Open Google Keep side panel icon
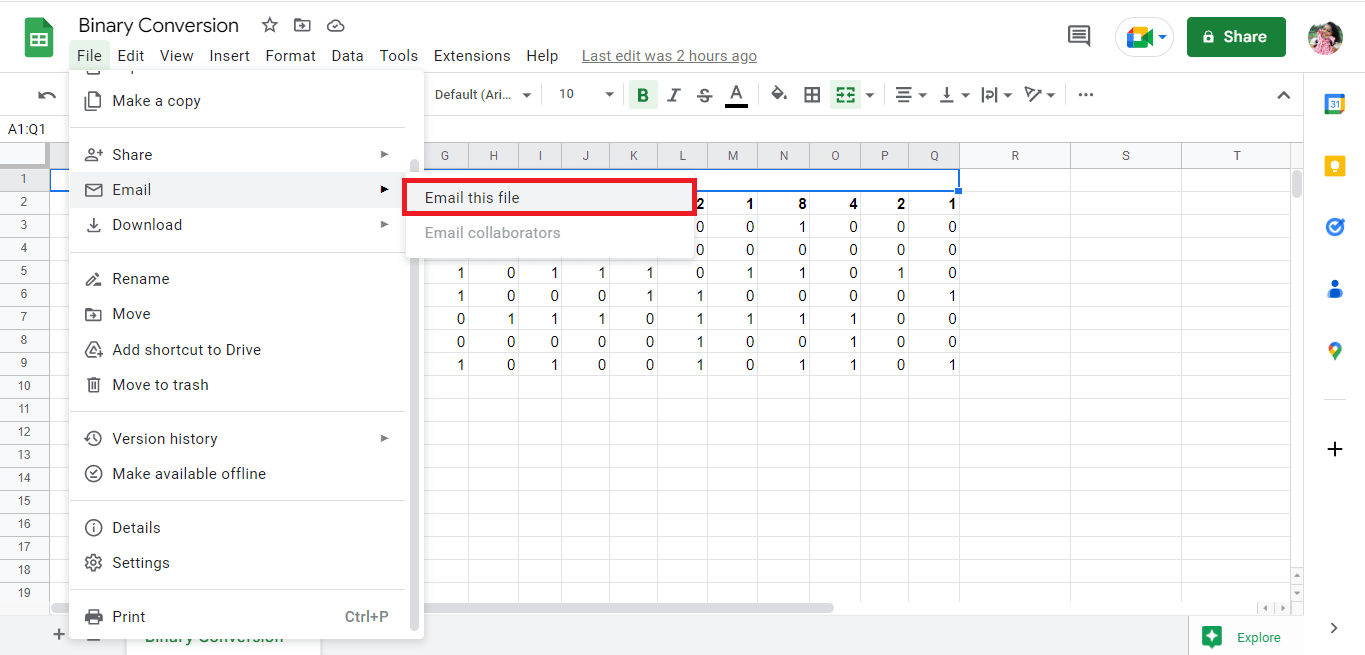The image size is (1365, 655). (1334, 166)
